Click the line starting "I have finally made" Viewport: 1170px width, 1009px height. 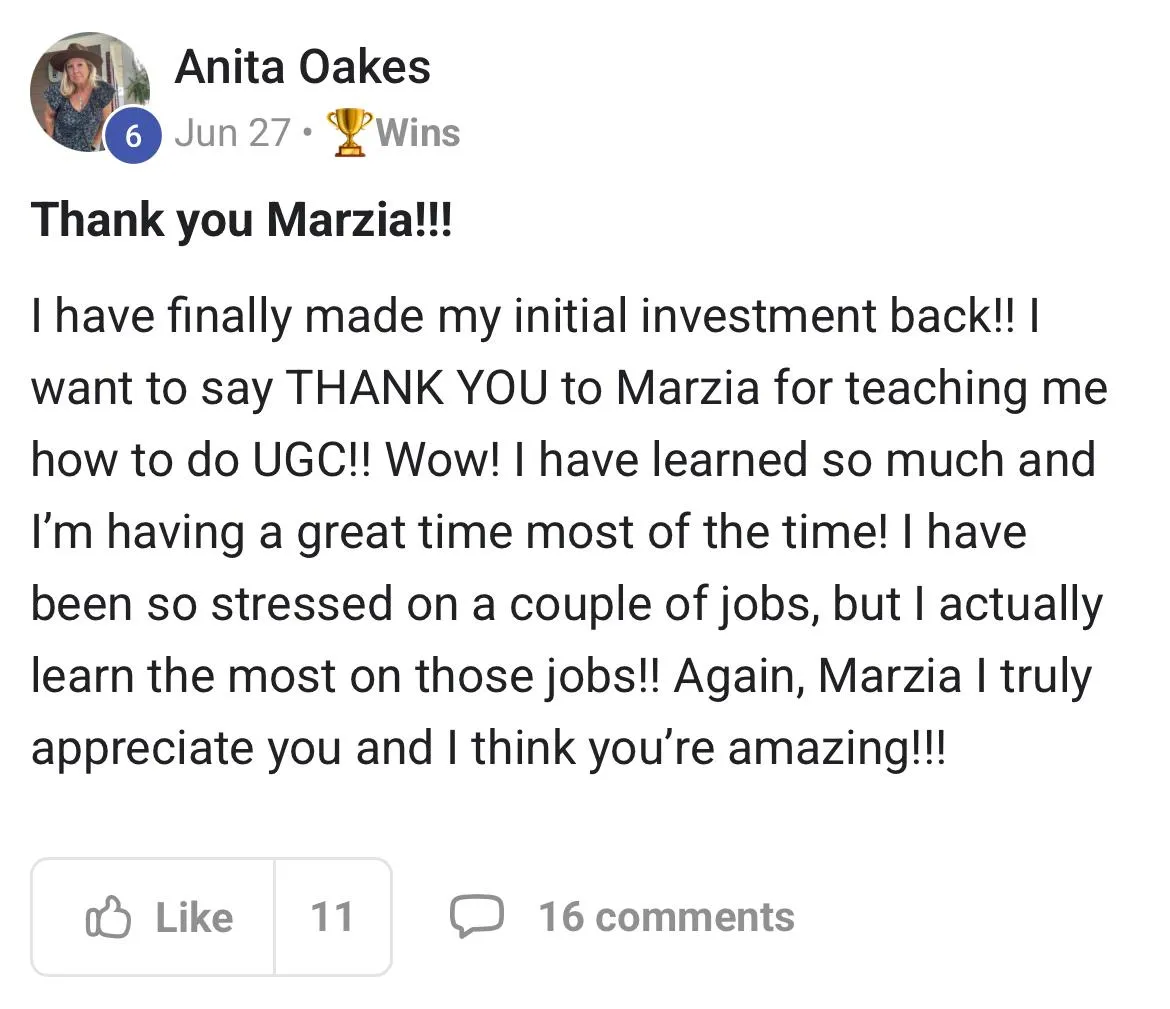tap(536, 317)
